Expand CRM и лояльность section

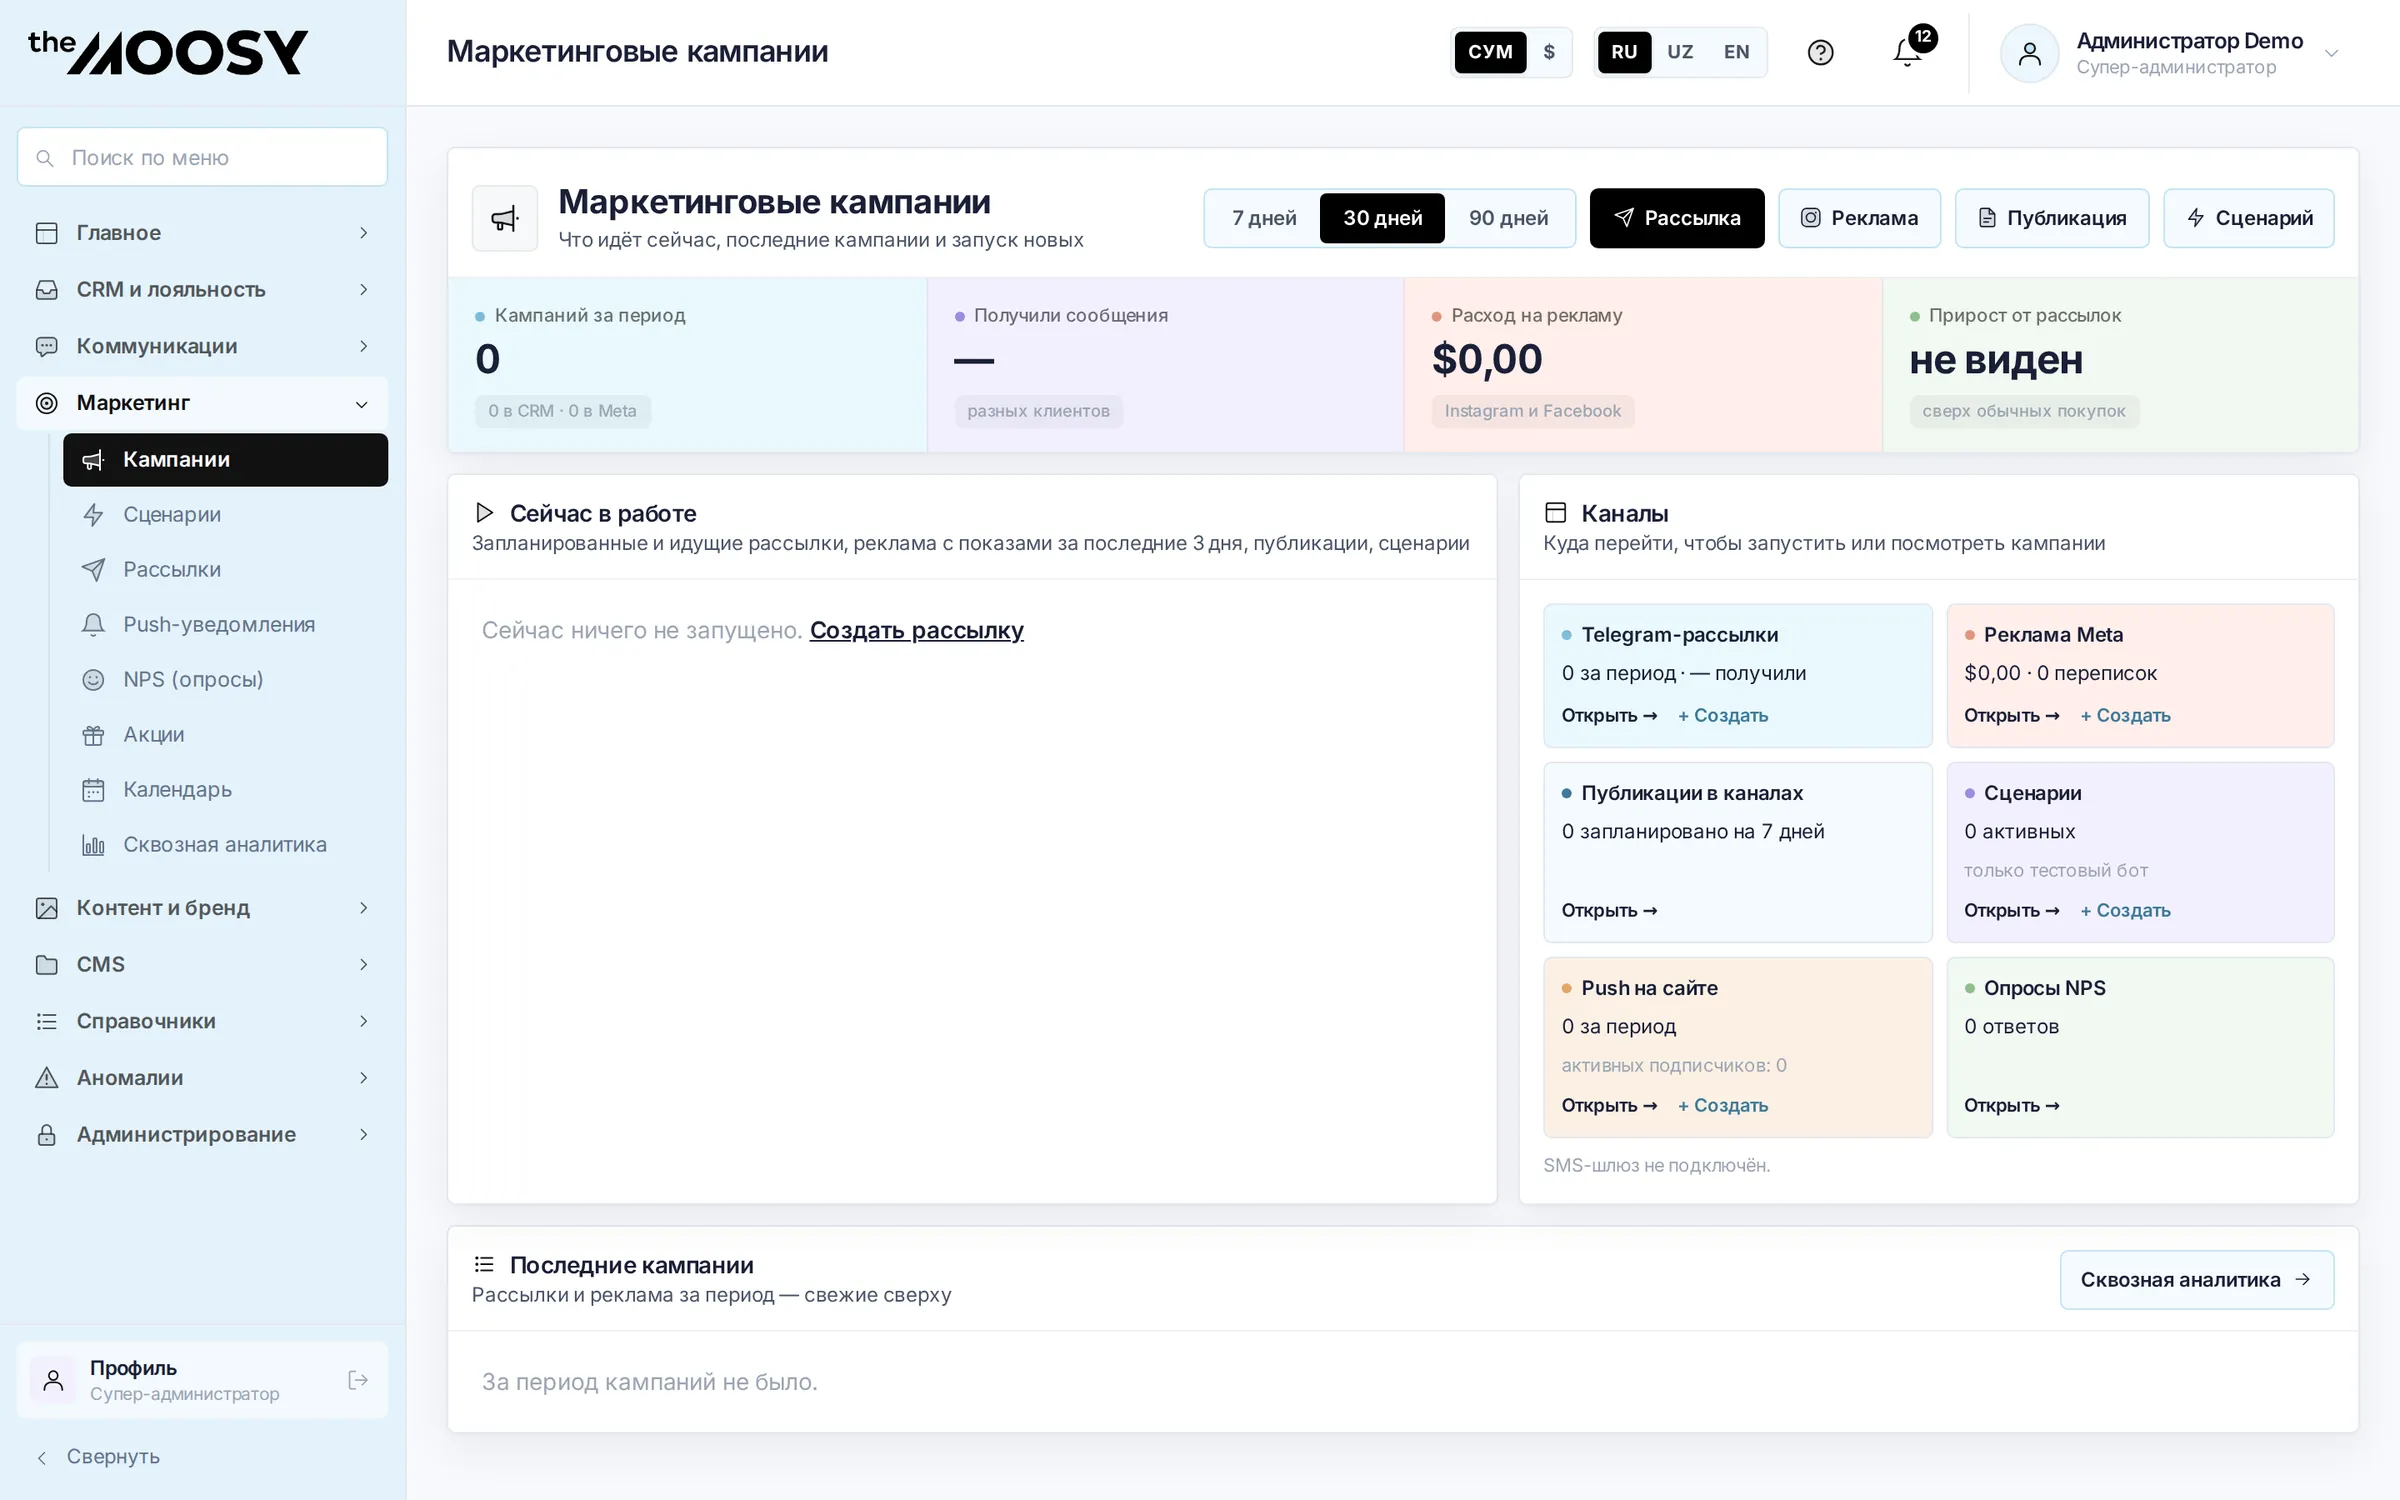point(202,289)
